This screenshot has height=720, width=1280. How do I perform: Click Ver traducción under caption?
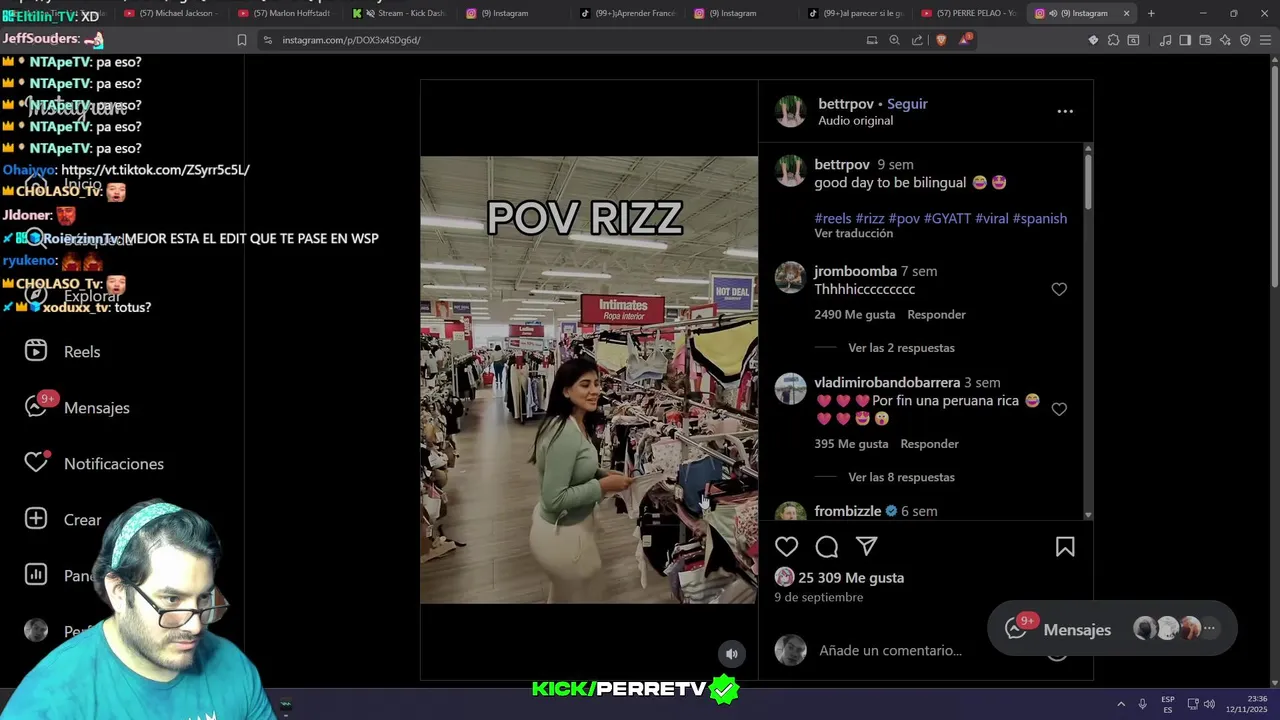853,233
